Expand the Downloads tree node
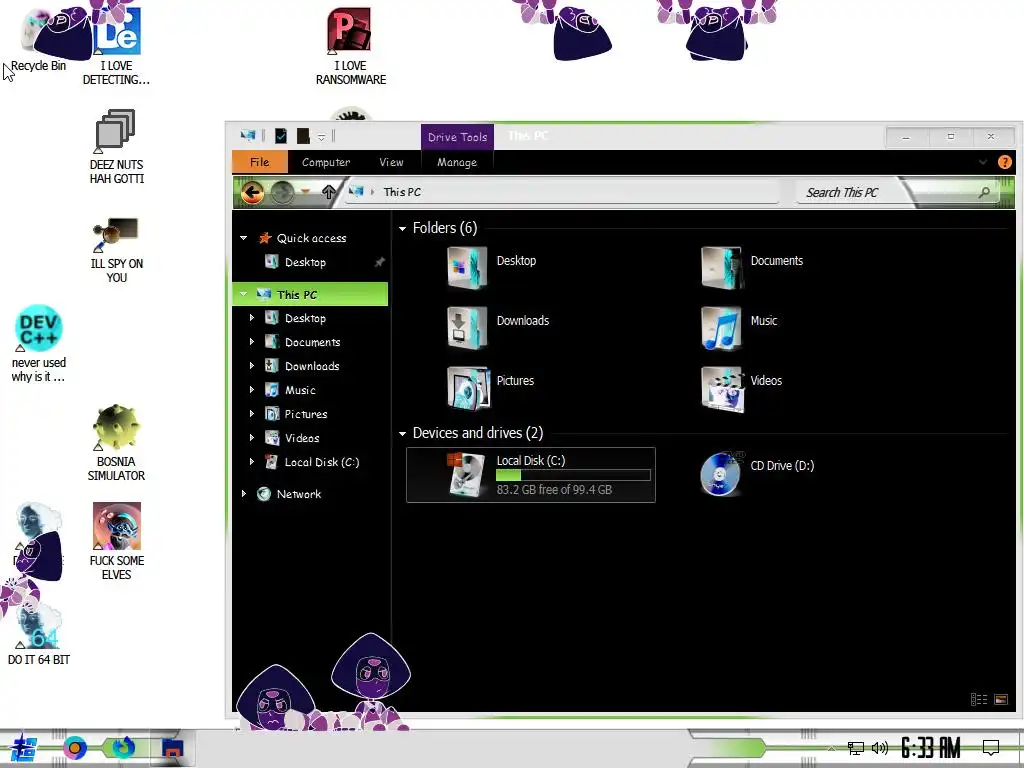 (251, 366)
